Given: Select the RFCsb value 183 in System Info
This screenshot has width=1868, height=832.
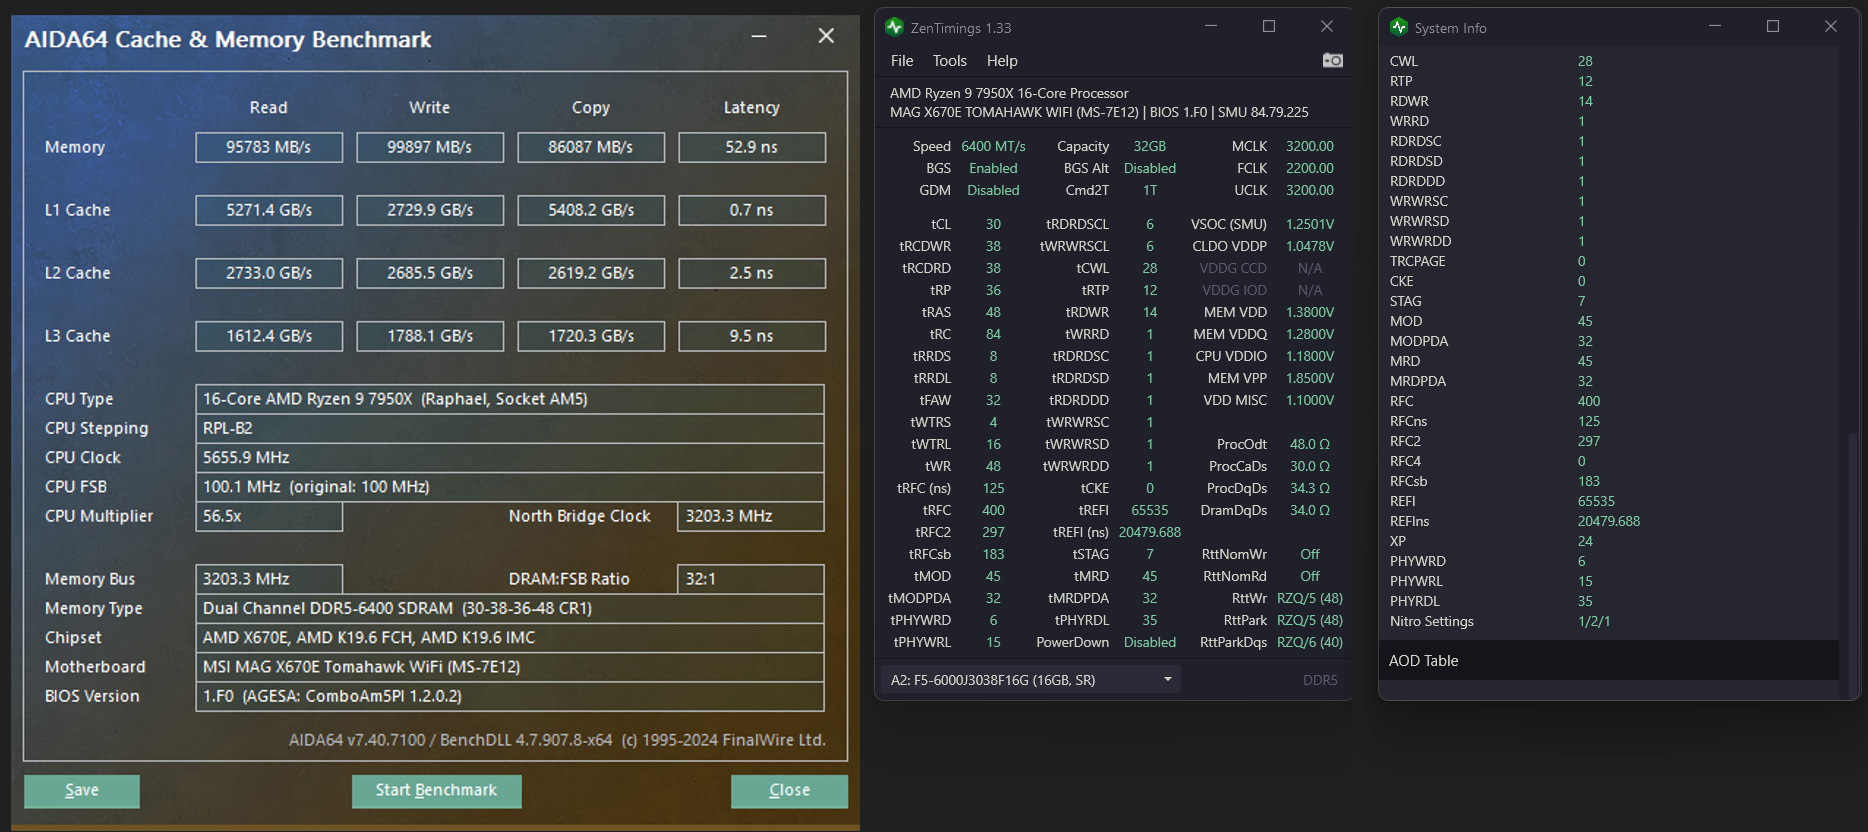Looking at the screenshot, I should coord(1589,481).
